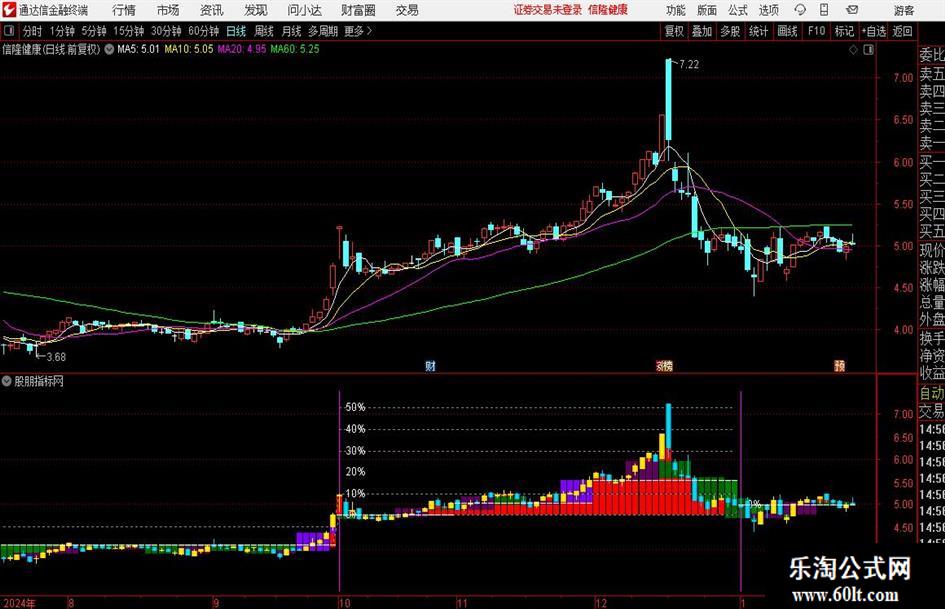Click the diamond icon above the chart

click(853, 50)
